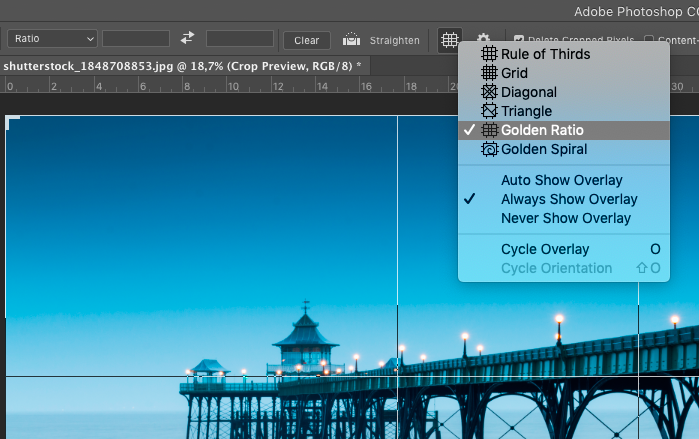Image resolution: width=699 pixels, height=439 pixels.
Task: Click Cycle Overlay menu item
Action: click(545, 249)
